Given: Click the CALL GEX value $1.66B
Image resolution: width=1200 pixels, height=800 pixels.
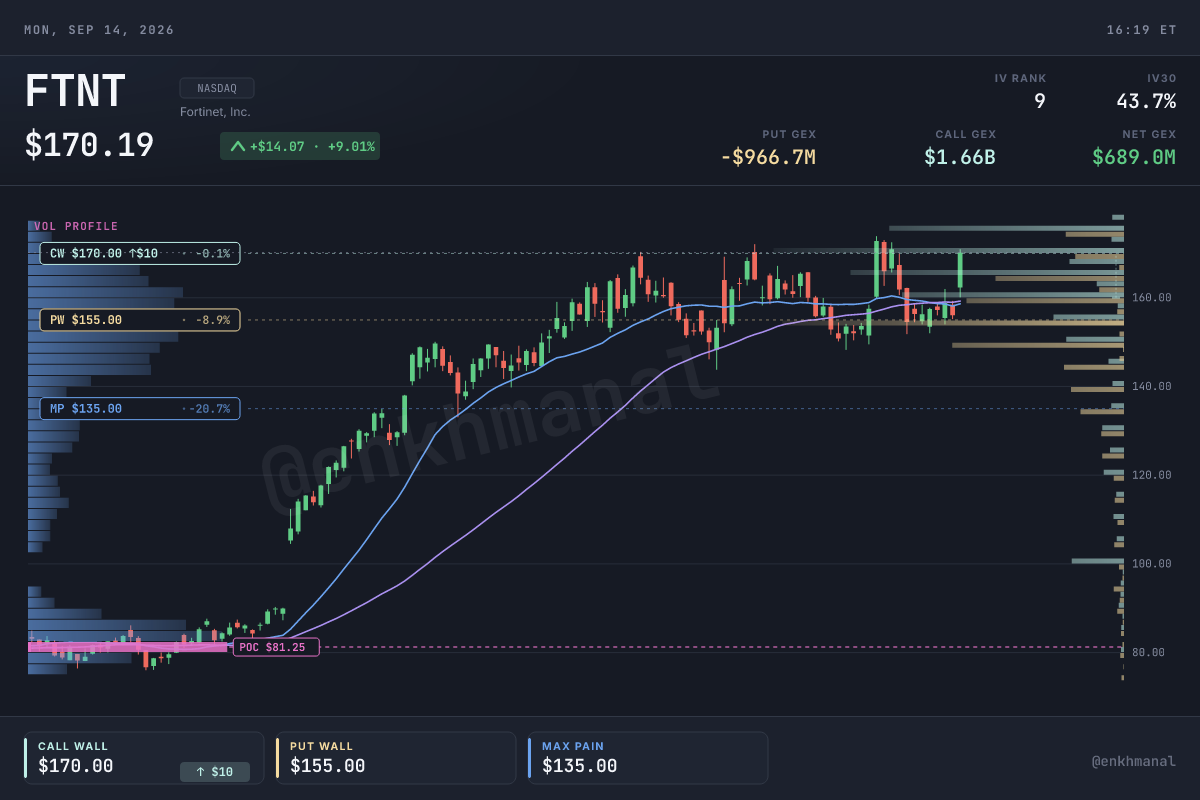Looking at the screenshot, I should [x=960, y=157].
